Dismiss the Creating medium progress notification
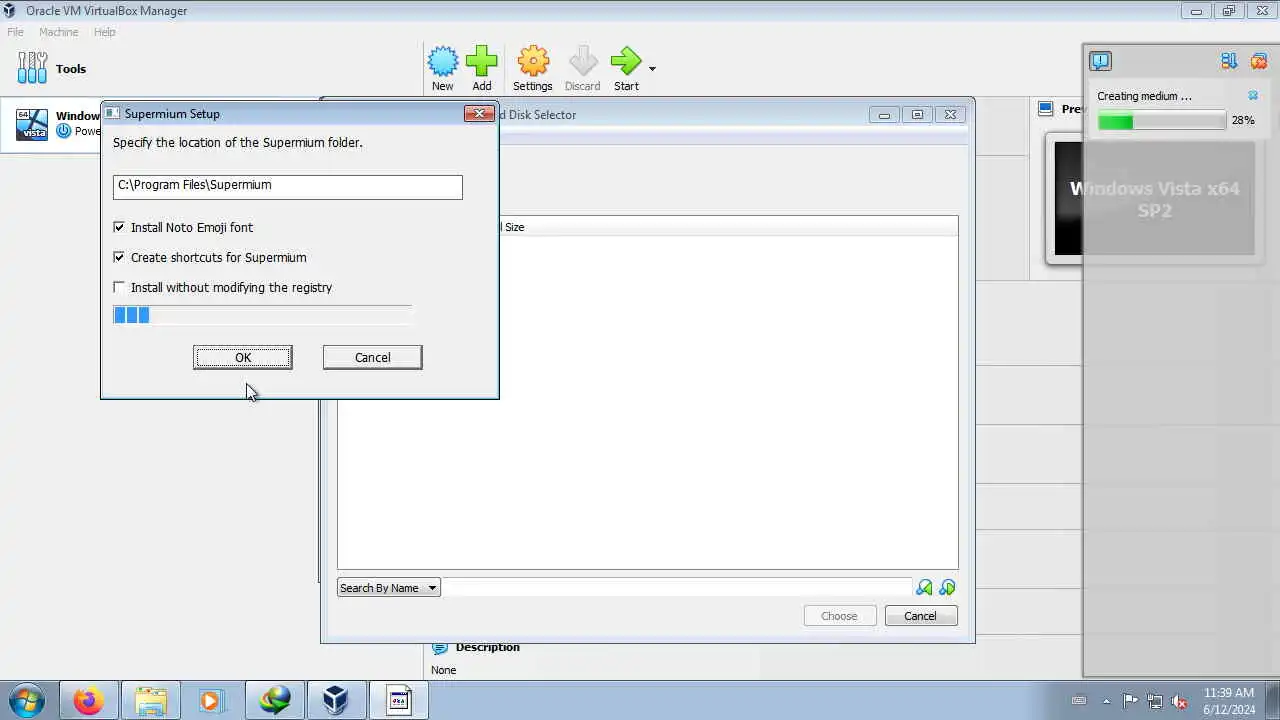The width and height of the screenshot is (1280, 720). [1253, 96]
